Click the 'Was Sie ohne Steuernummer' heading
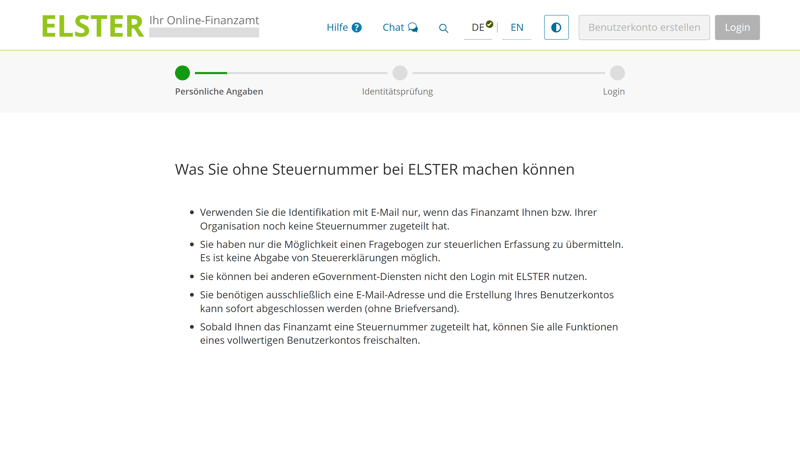The image size is (800, 450). (x=375, y=170)
